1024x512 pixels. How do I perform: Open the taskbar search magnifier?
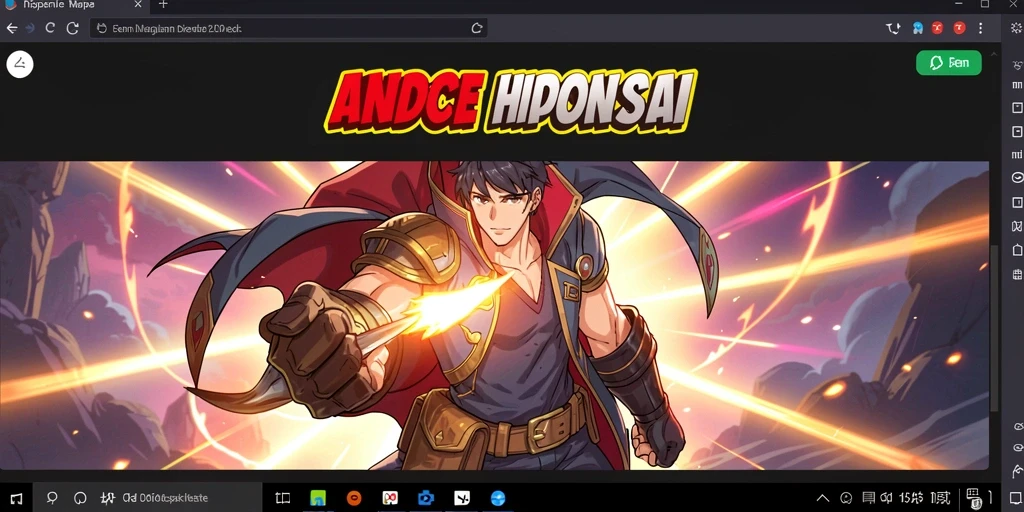point(52,498)
